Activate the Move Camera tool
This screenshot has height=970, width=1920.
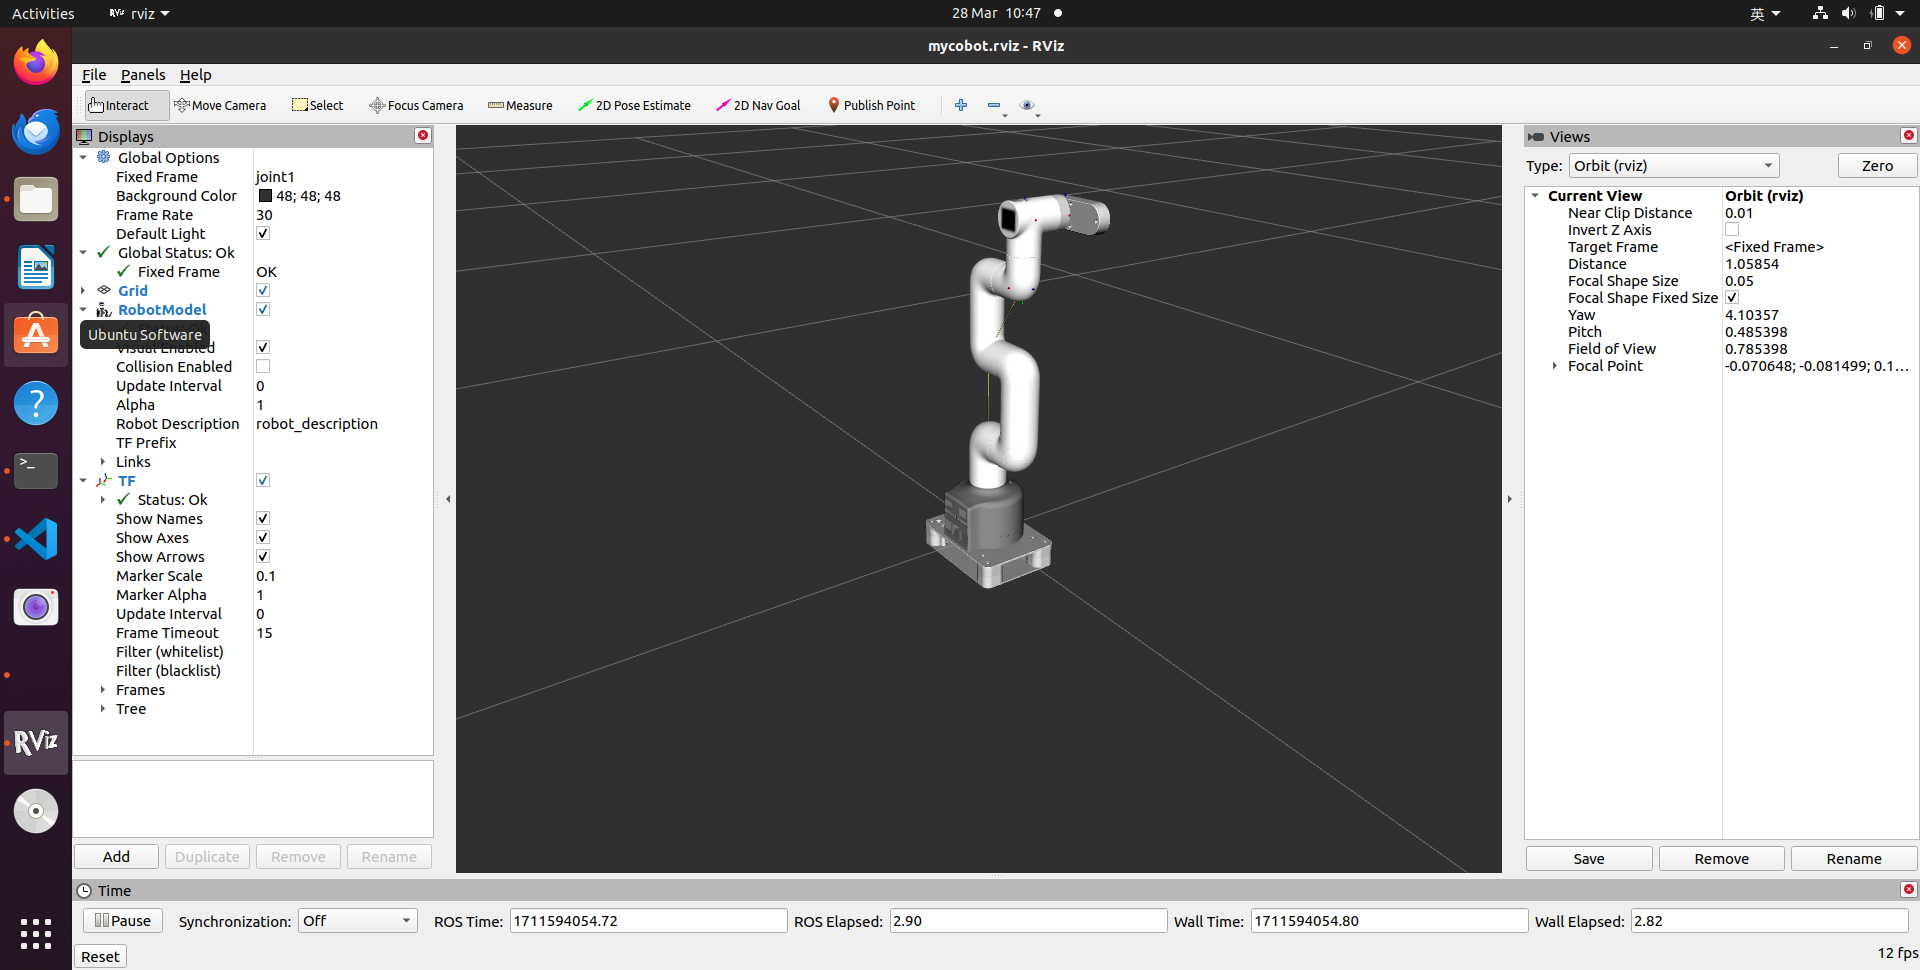click(220, 105)
